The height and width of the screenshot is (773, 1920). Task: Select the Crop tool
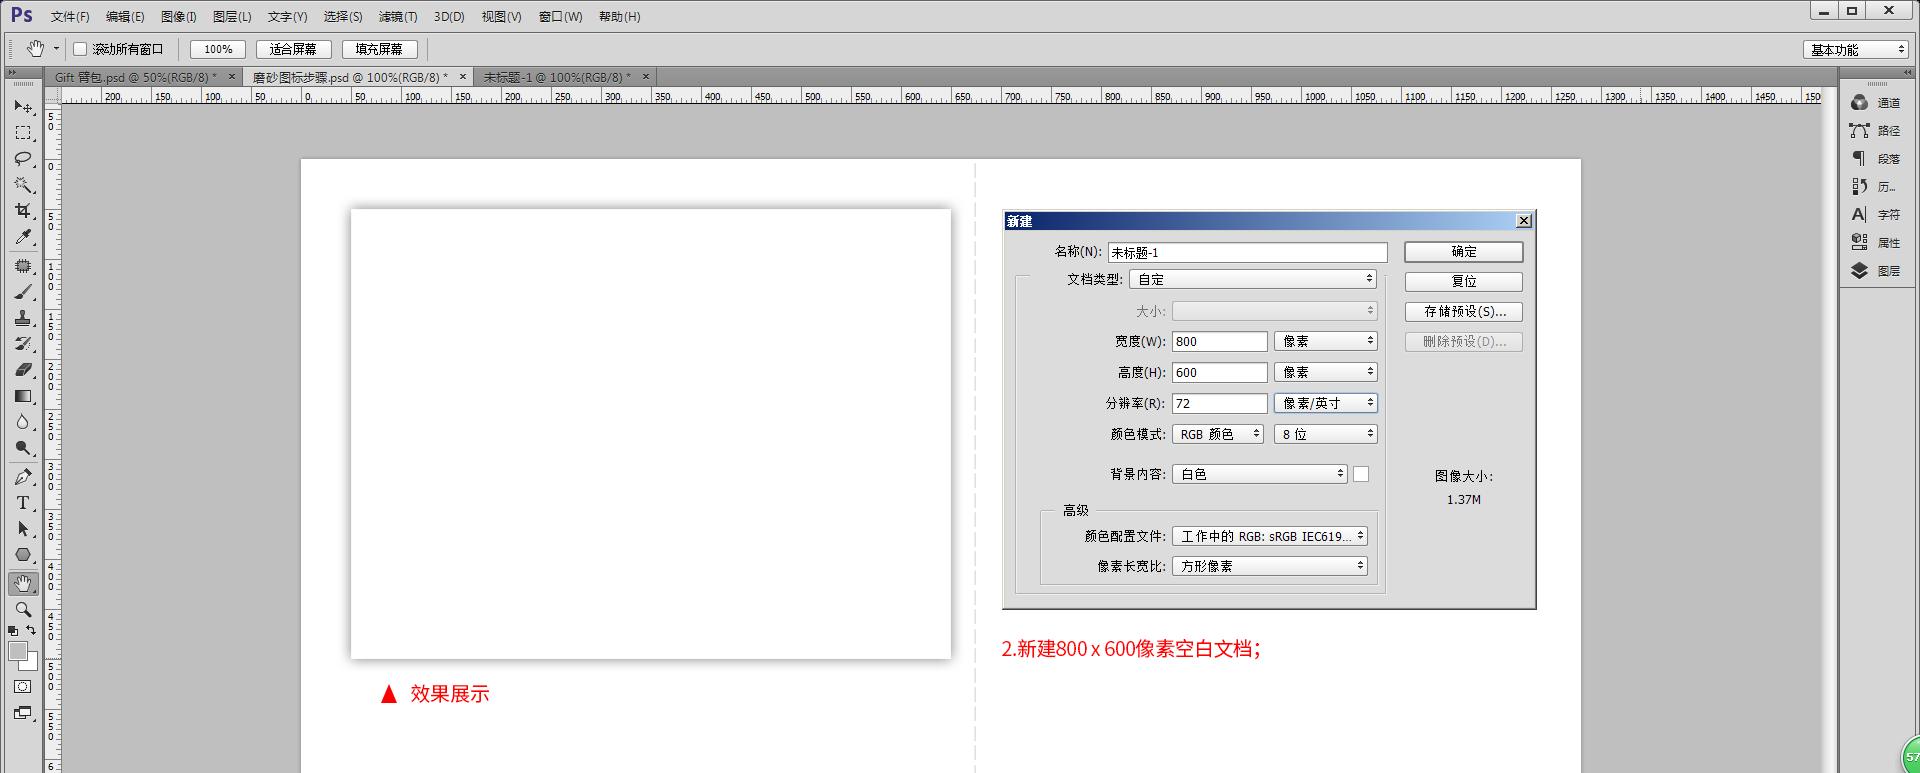tap(23, 211)
